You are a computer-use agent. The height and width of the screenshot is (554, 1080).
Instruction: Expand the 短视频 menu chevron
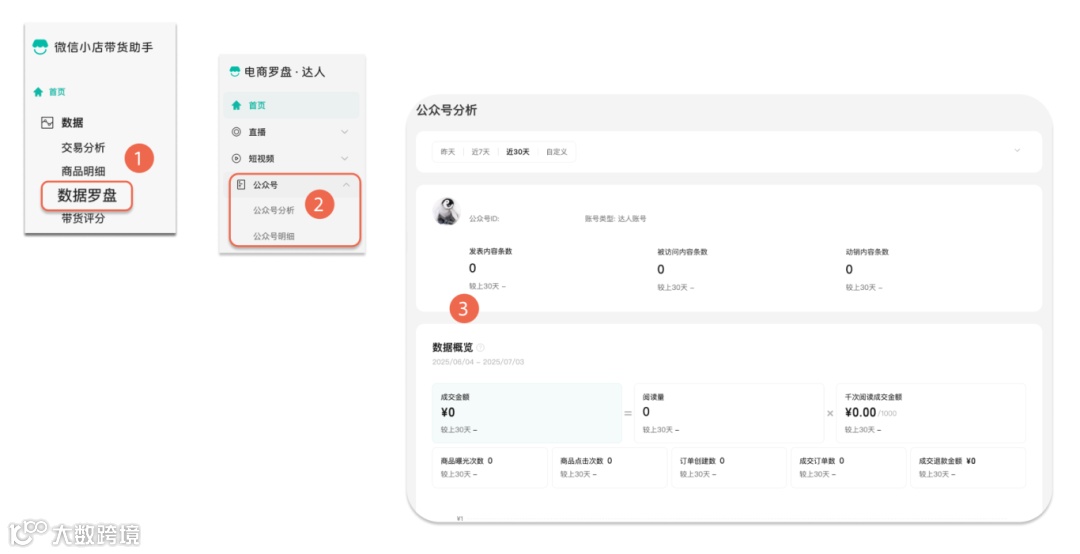[344, 158]
